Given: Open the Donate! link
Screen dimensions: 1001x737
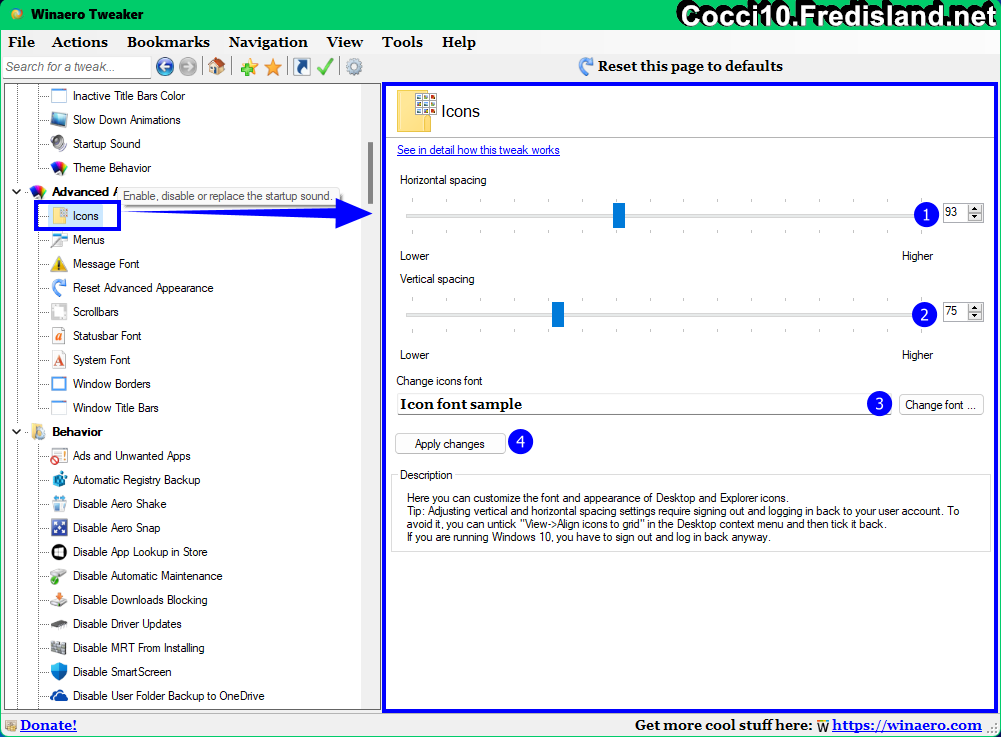Looking at the screenshot, I should coord(48,726).
